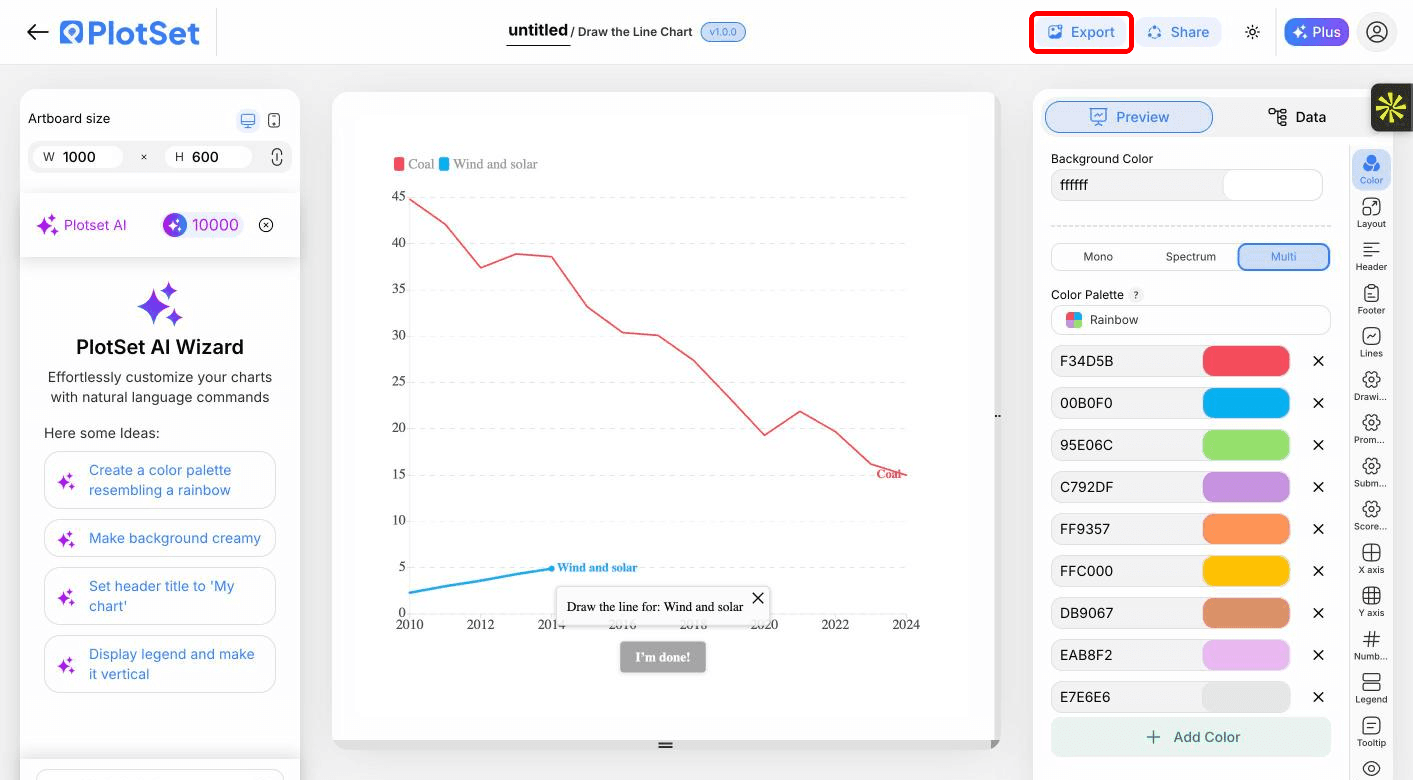Close the 'Draw the line for' tooltip
Screen dimensions: 1413x780
(x=758, y=598)
